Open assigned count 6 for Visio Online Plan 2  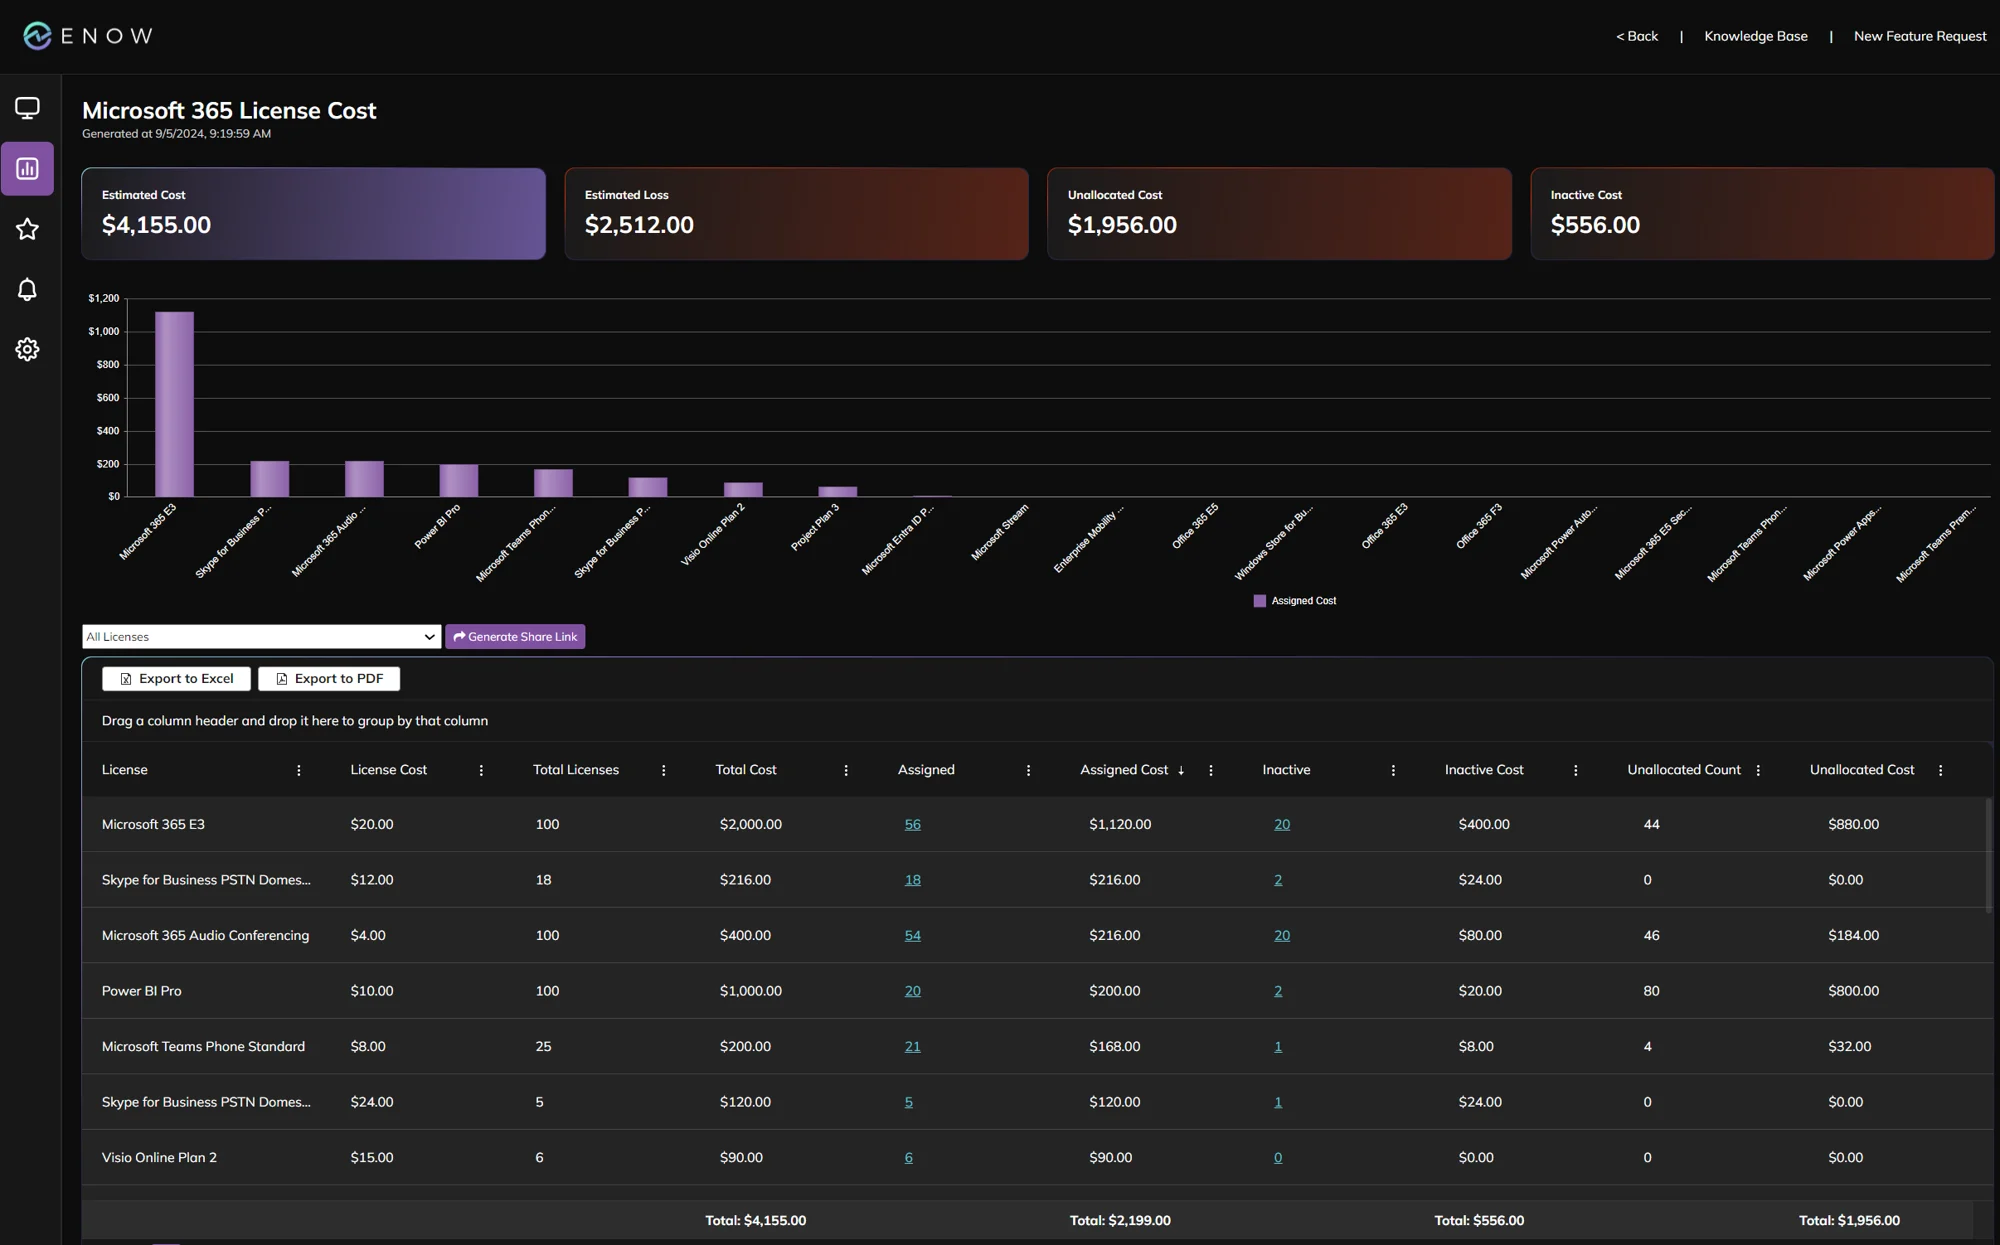[x=908, y=1157]
